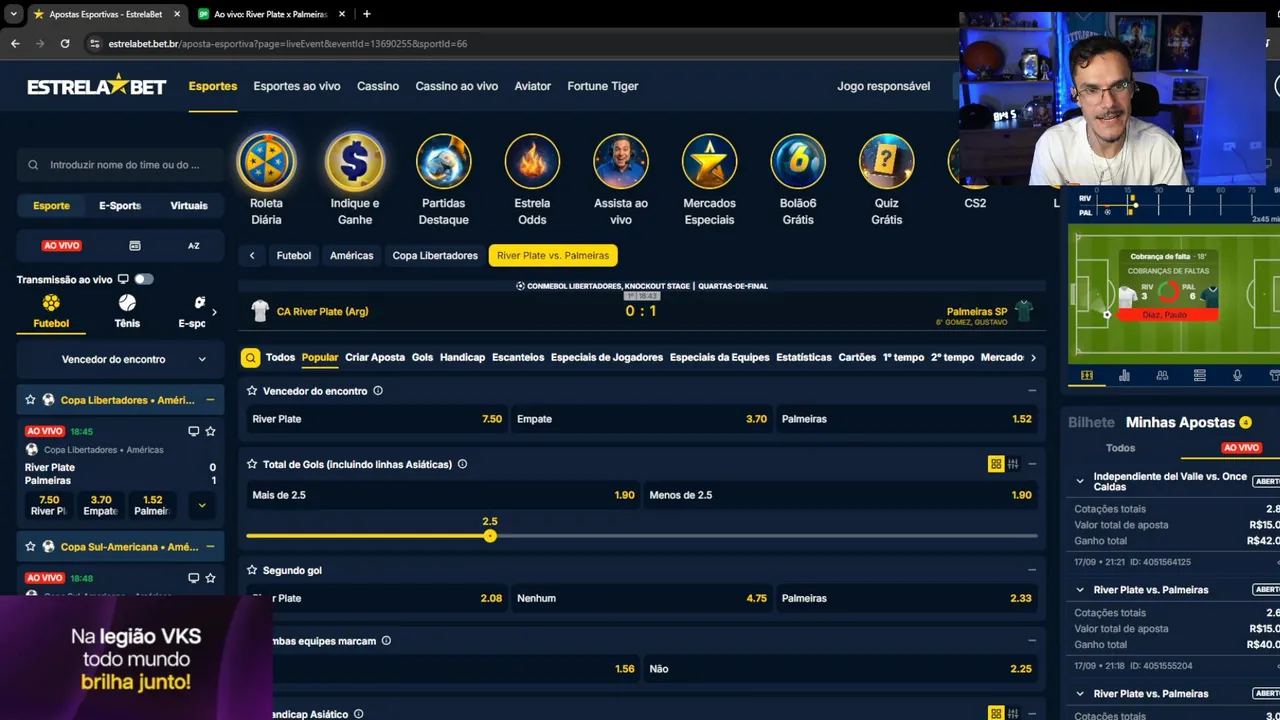Open the statistics bar chart tracker icon
Screen dimensions: 1280x720
(1125, 376)
